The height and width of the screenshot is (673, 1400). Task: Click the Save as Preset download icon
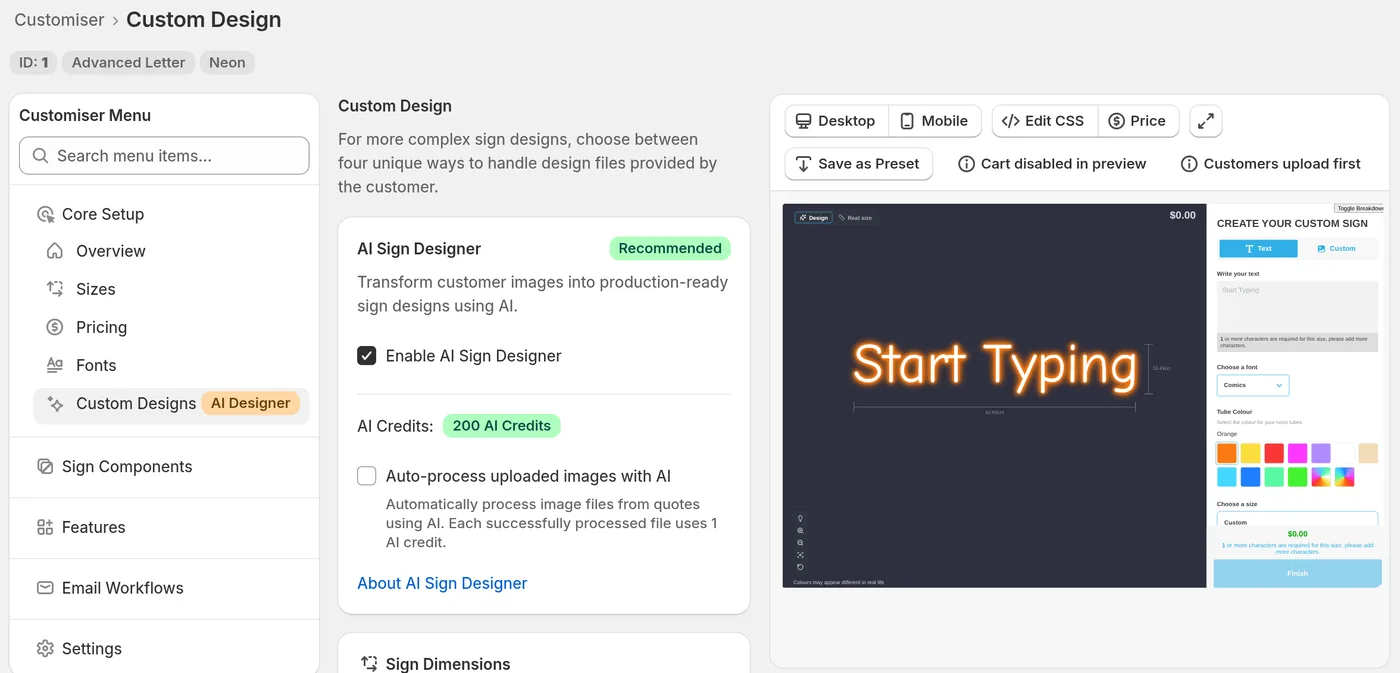803,164
